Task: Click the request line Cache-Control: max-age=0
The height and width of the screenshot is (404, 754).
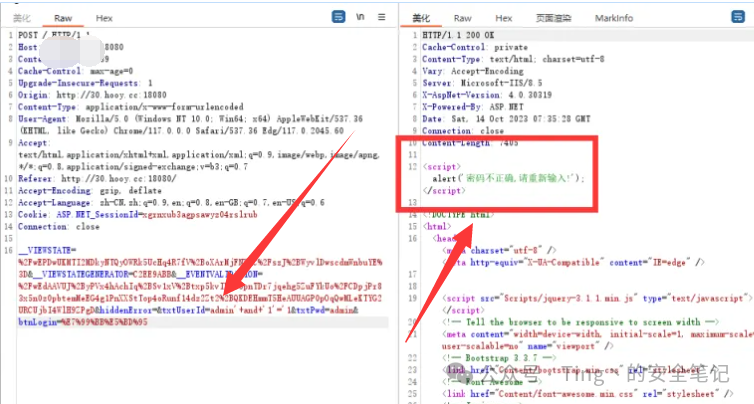Action: [75, 71]
